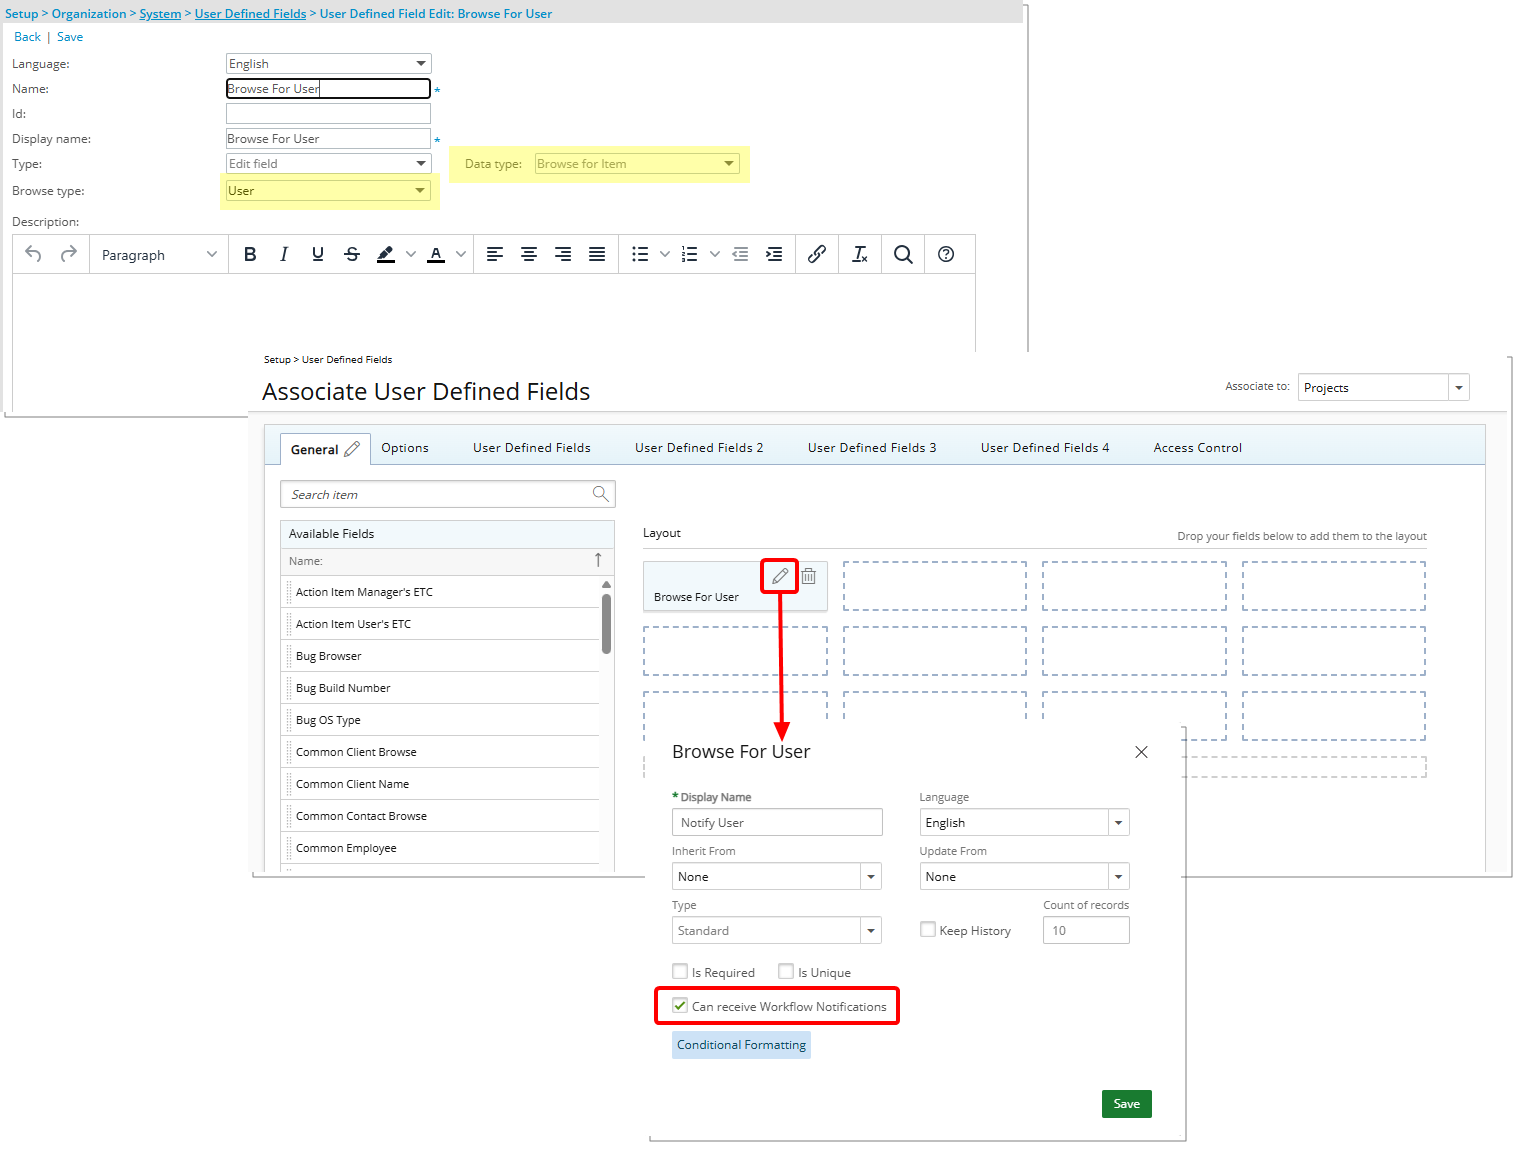1524x1153 pixels.
Task: Toggle underline formatting
Action: (317, 254)
